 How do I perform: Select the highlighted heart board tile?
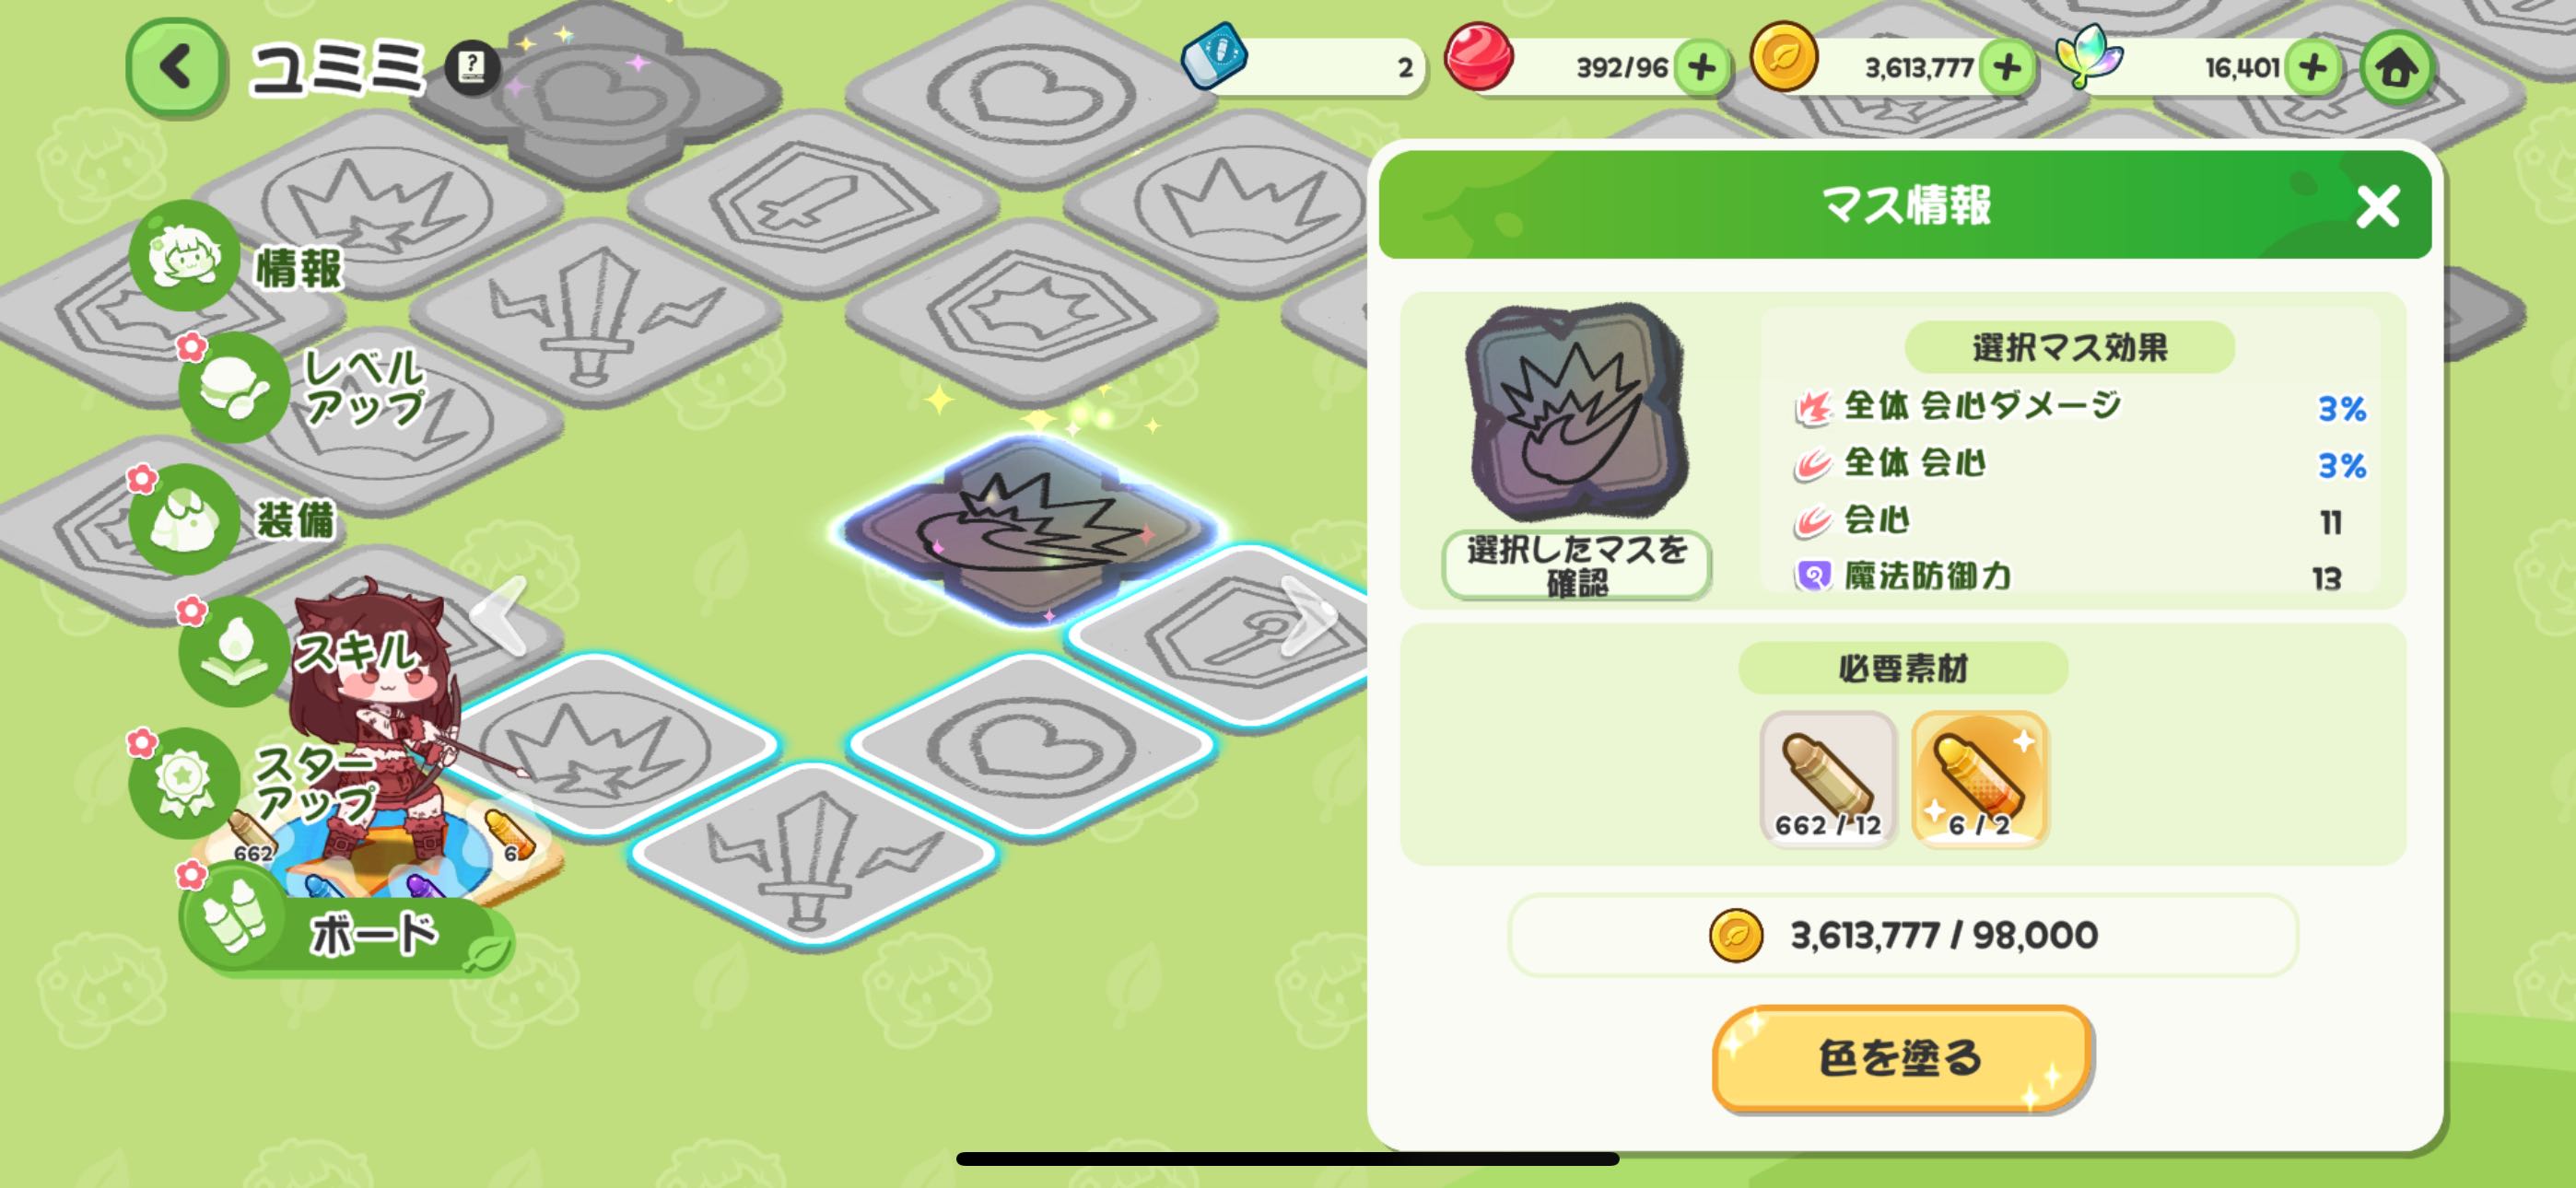pyautogui.click(x=1032, y=745)
